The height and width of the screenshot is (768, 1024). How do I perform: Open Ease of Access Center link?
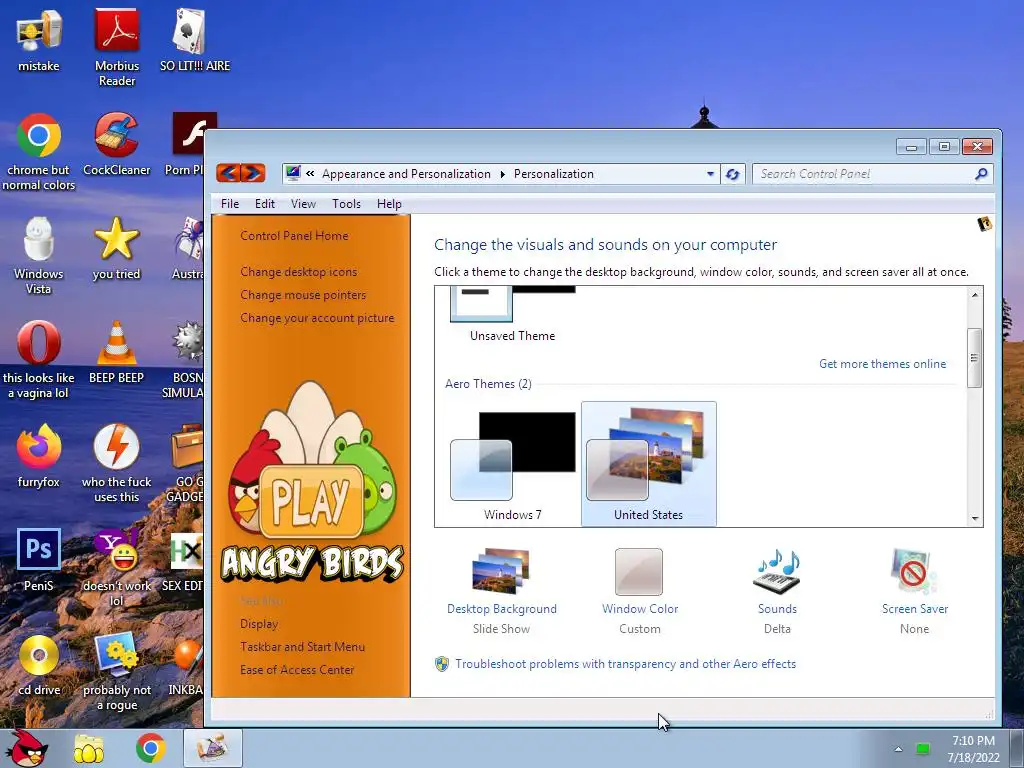pos(296,669)
